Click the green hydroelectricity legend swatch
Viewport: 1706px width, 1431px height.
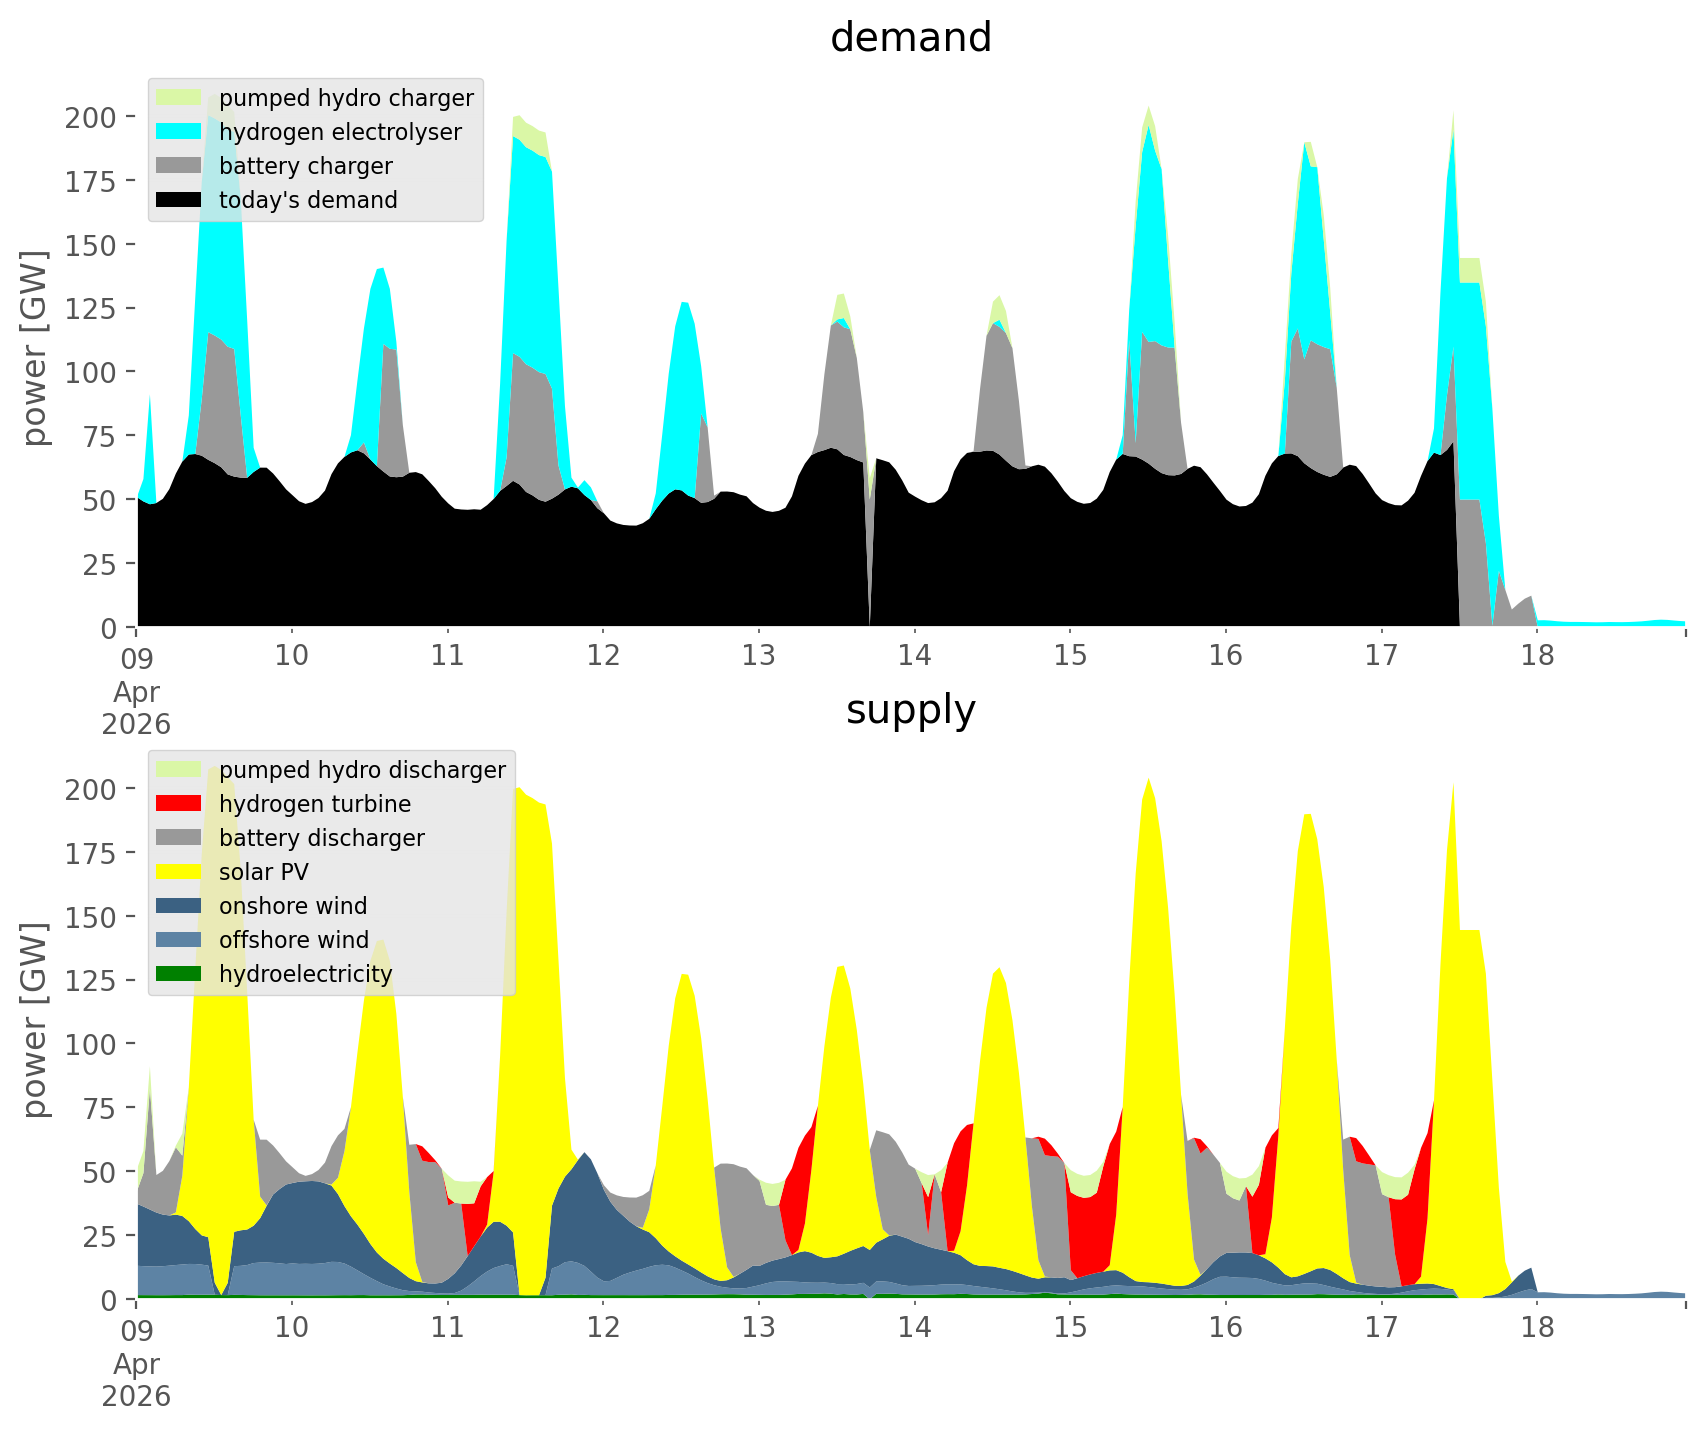coord(180,974)
